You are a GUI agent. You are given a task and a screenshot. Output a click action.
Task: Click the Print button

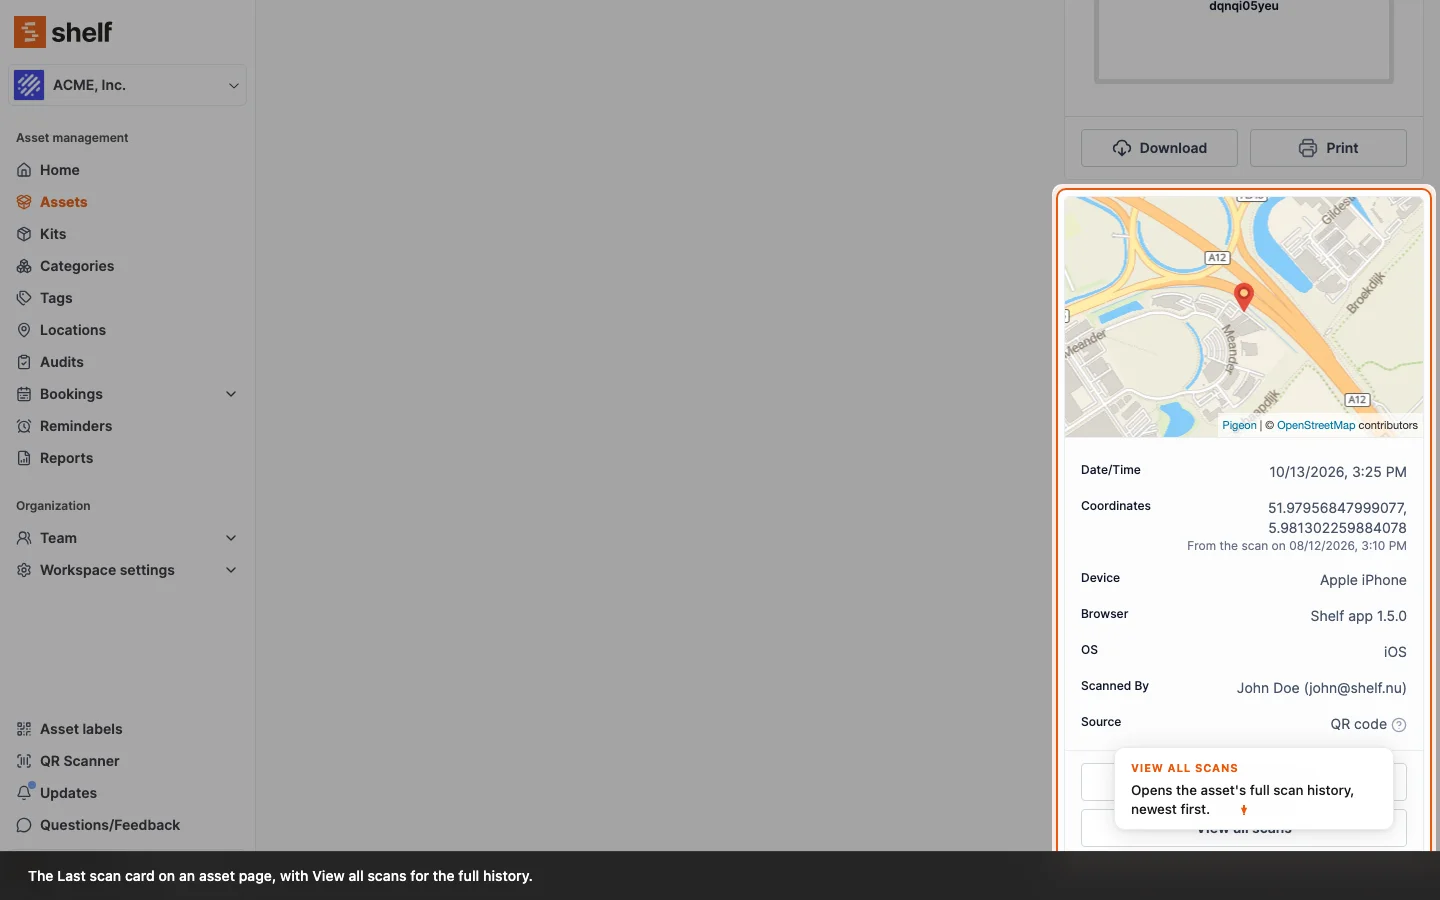(x=1328, y=148)
